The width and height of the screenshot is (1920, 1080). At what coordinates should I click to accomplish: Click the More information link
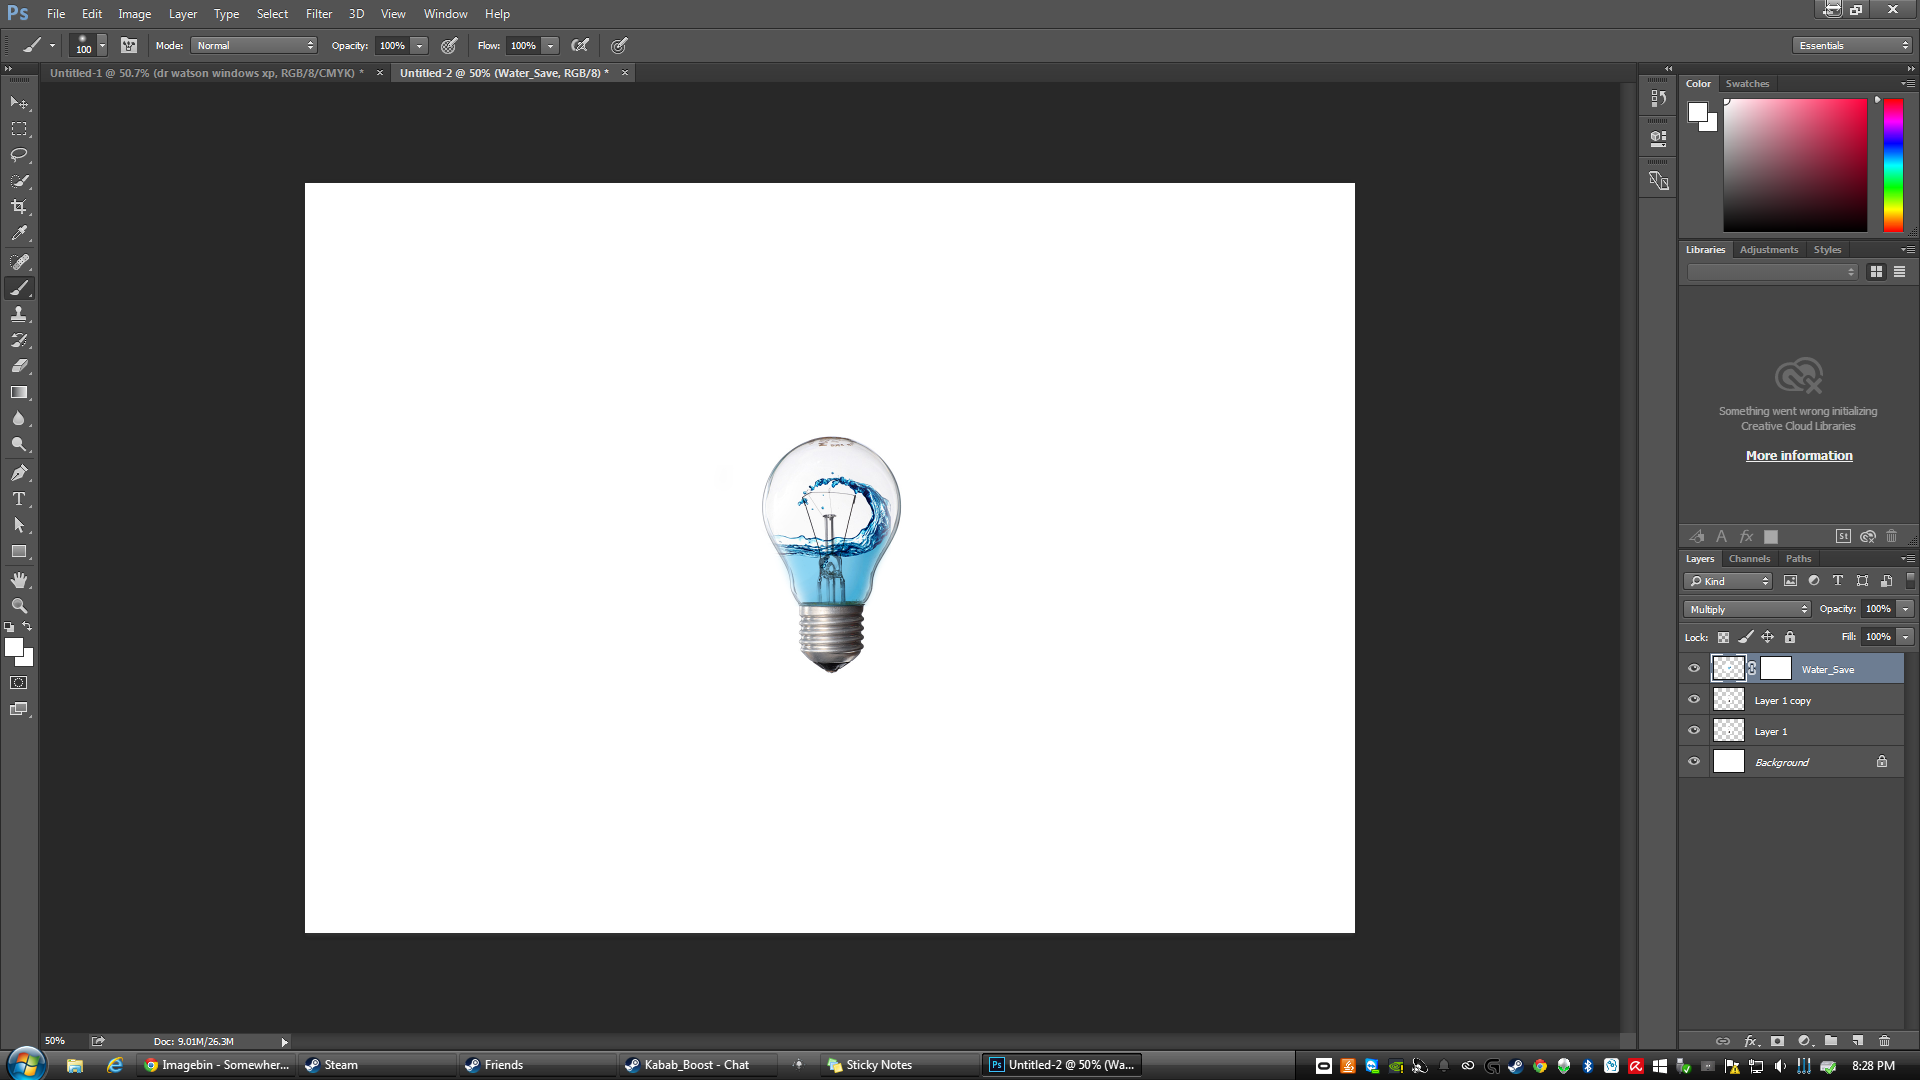pos(1799,455)
